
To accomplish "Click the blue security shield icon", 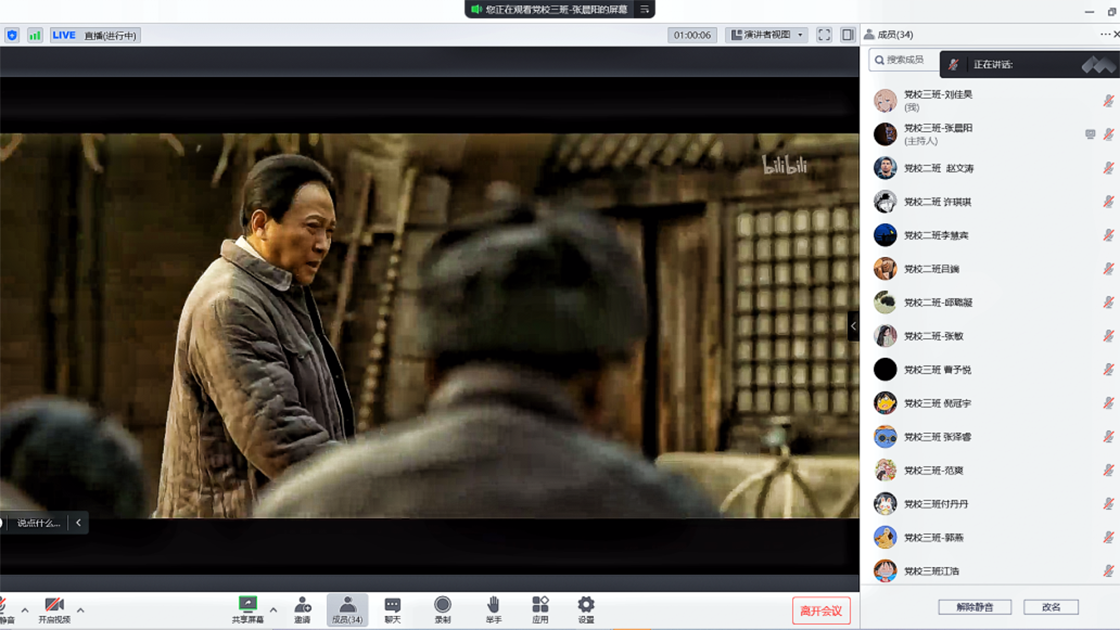I will [12, 35].
